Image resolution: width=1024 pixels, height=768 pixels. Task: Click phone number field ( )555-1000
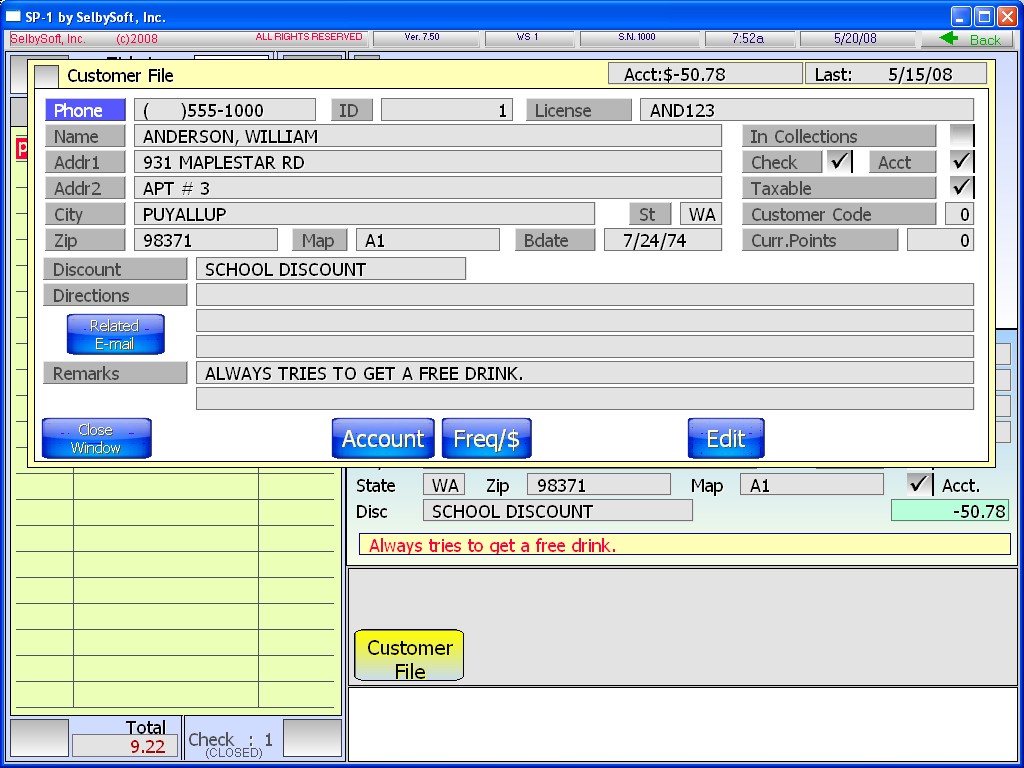point(225,110)
